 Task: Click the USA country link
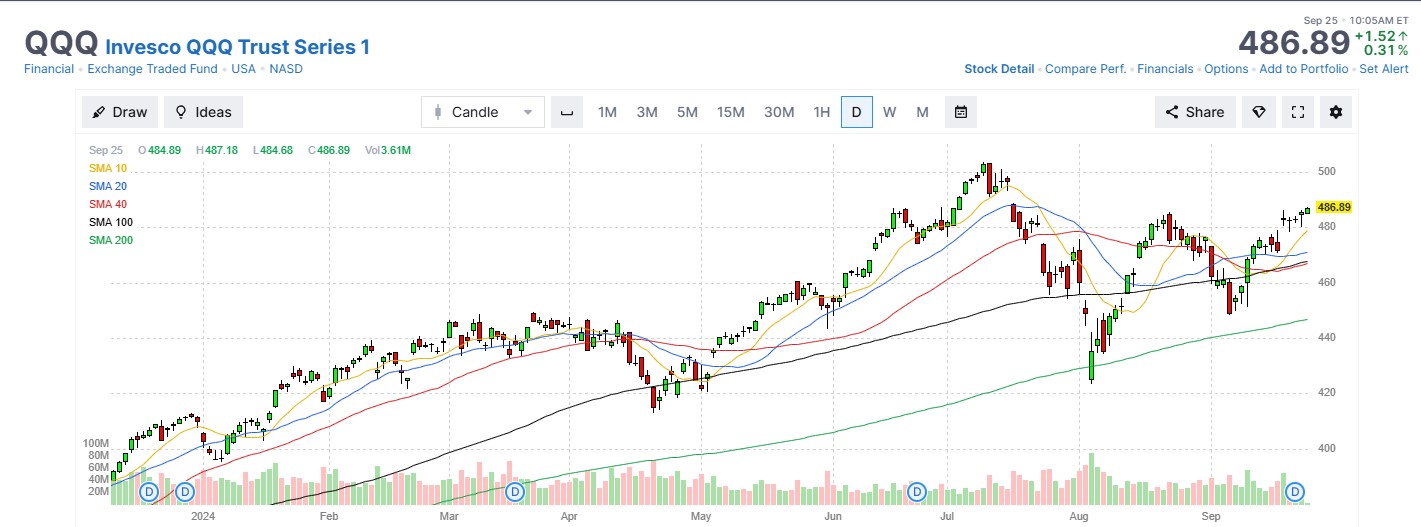click(244, 69)
